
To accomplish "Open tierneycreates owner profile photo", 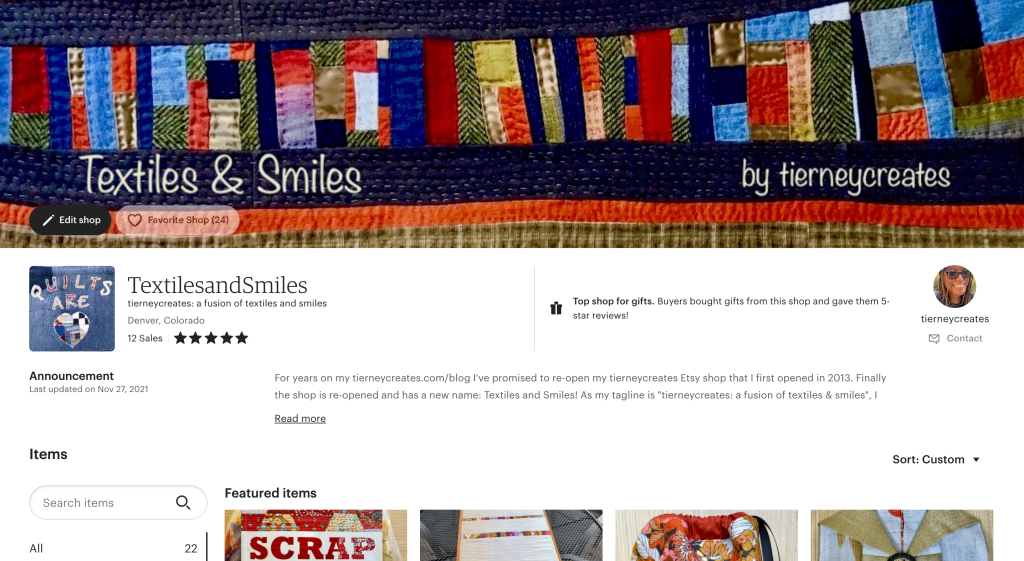I will click(954, 287).
